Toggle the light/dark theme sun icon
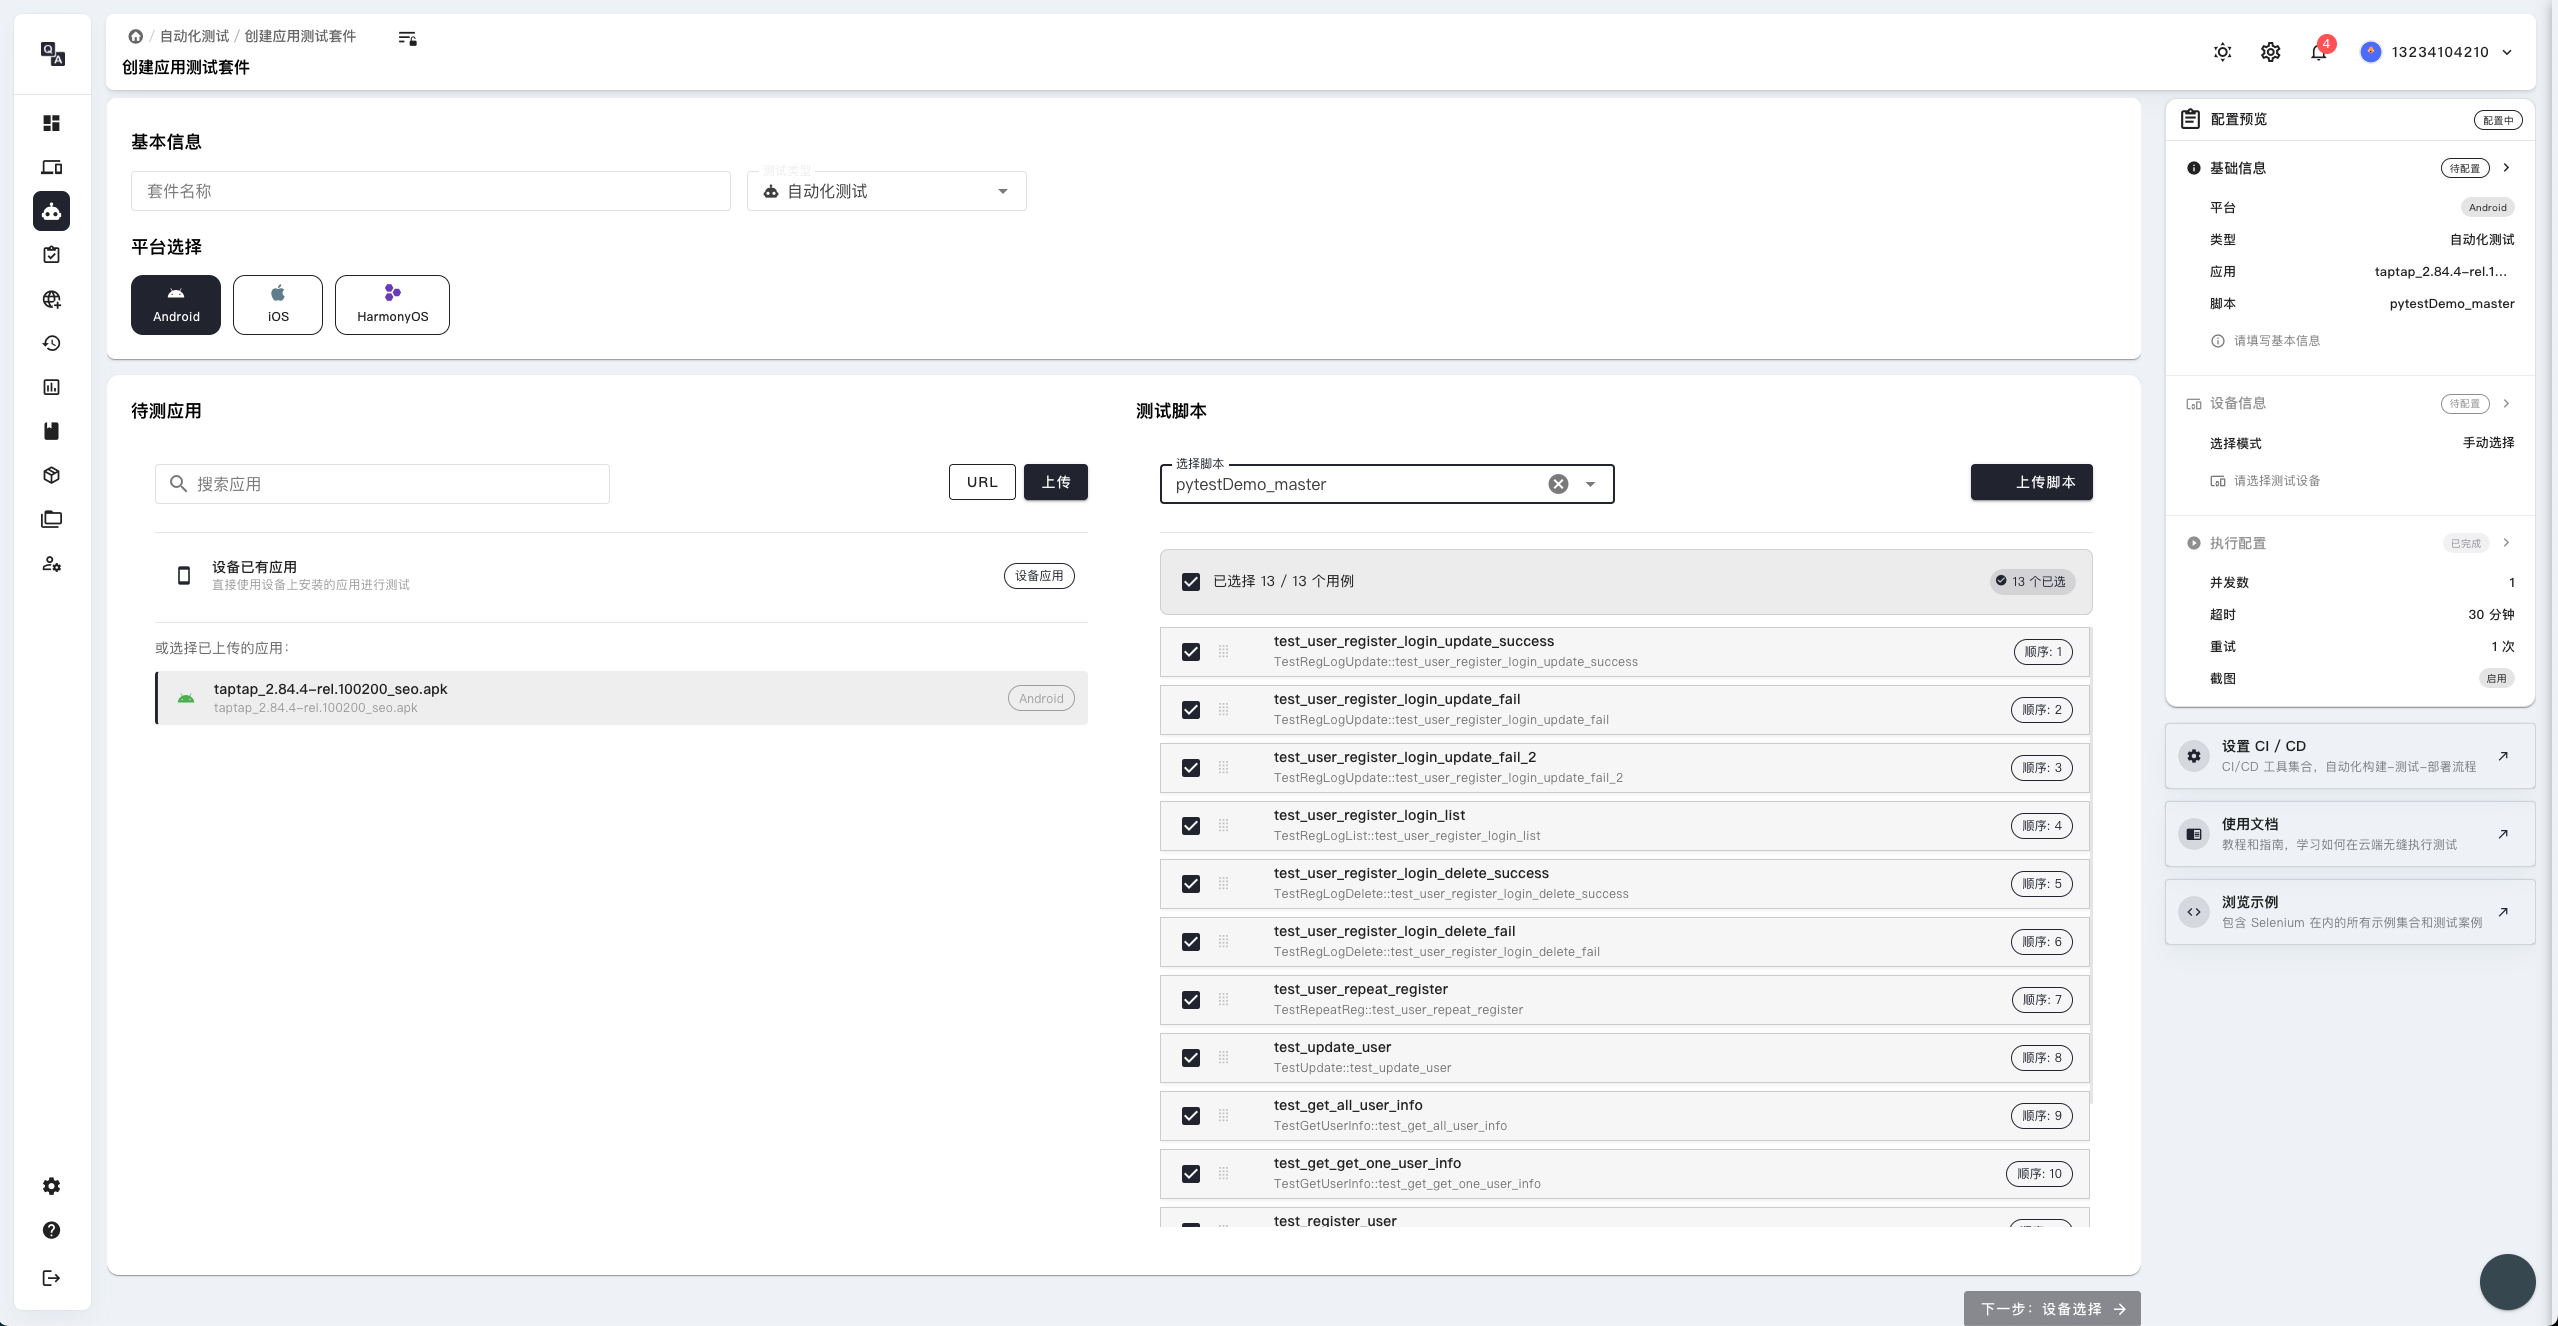2558x1326 pixels. (x=2222, y=52)
